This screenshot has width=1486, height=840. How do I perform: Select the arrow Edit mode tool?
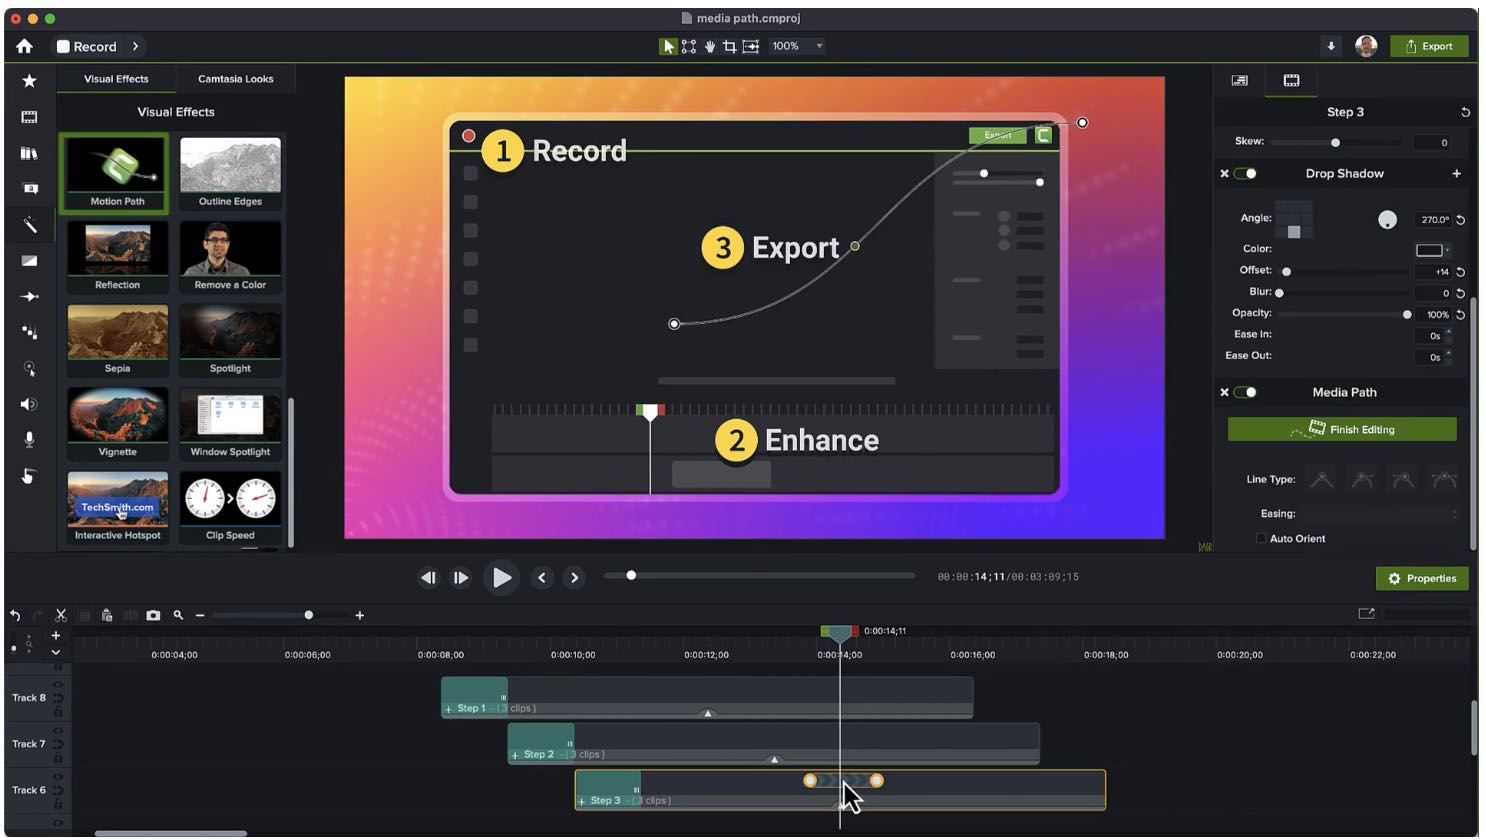coord(667,46)
